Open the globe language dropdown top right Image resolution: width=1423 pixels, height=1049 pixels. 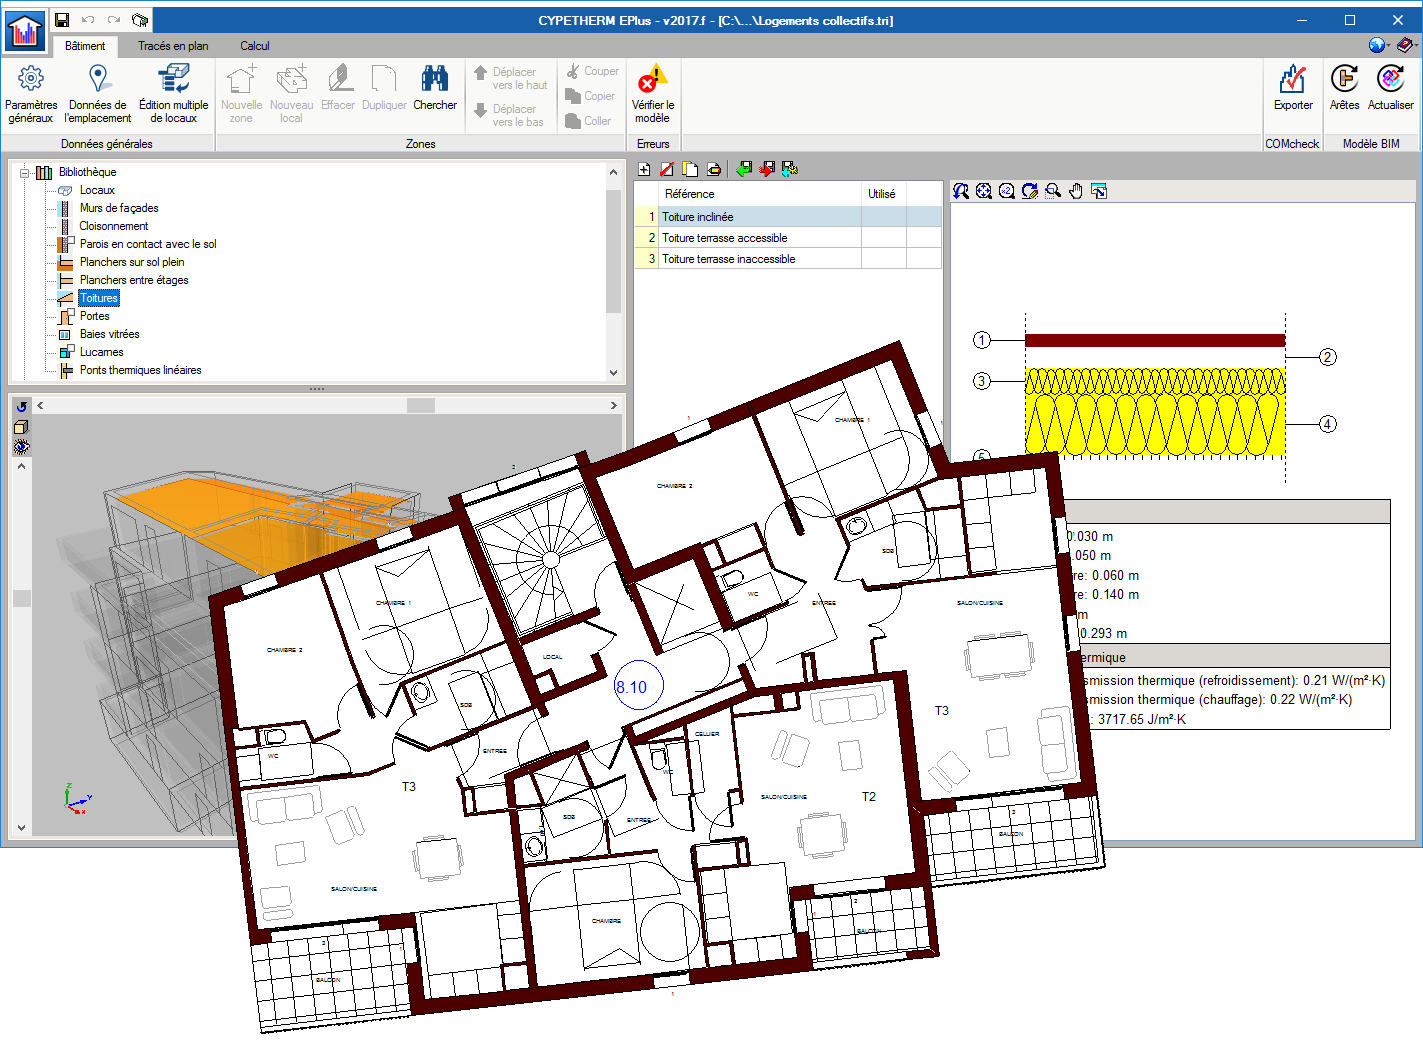1379,45
